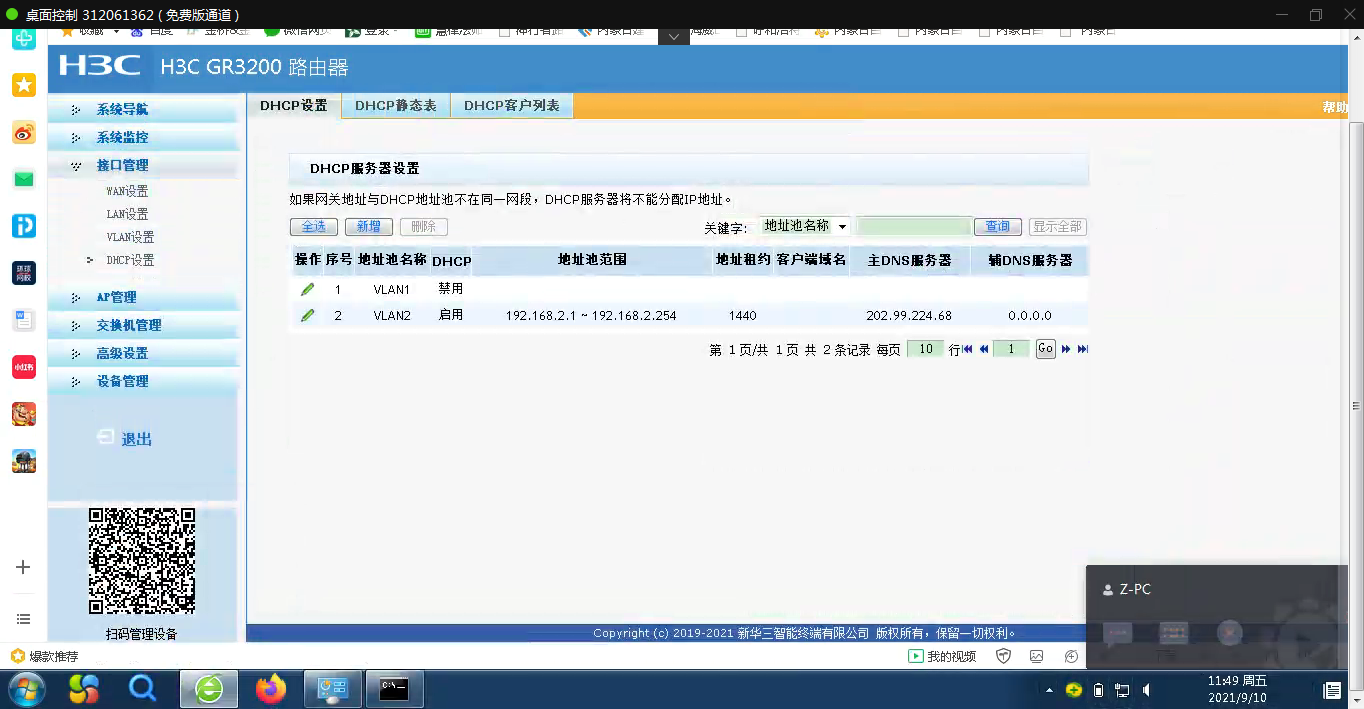Viewport: 1364px width, 709px height.
Task: Open the command prompt taskbar icon
Action: coord(394,689)
